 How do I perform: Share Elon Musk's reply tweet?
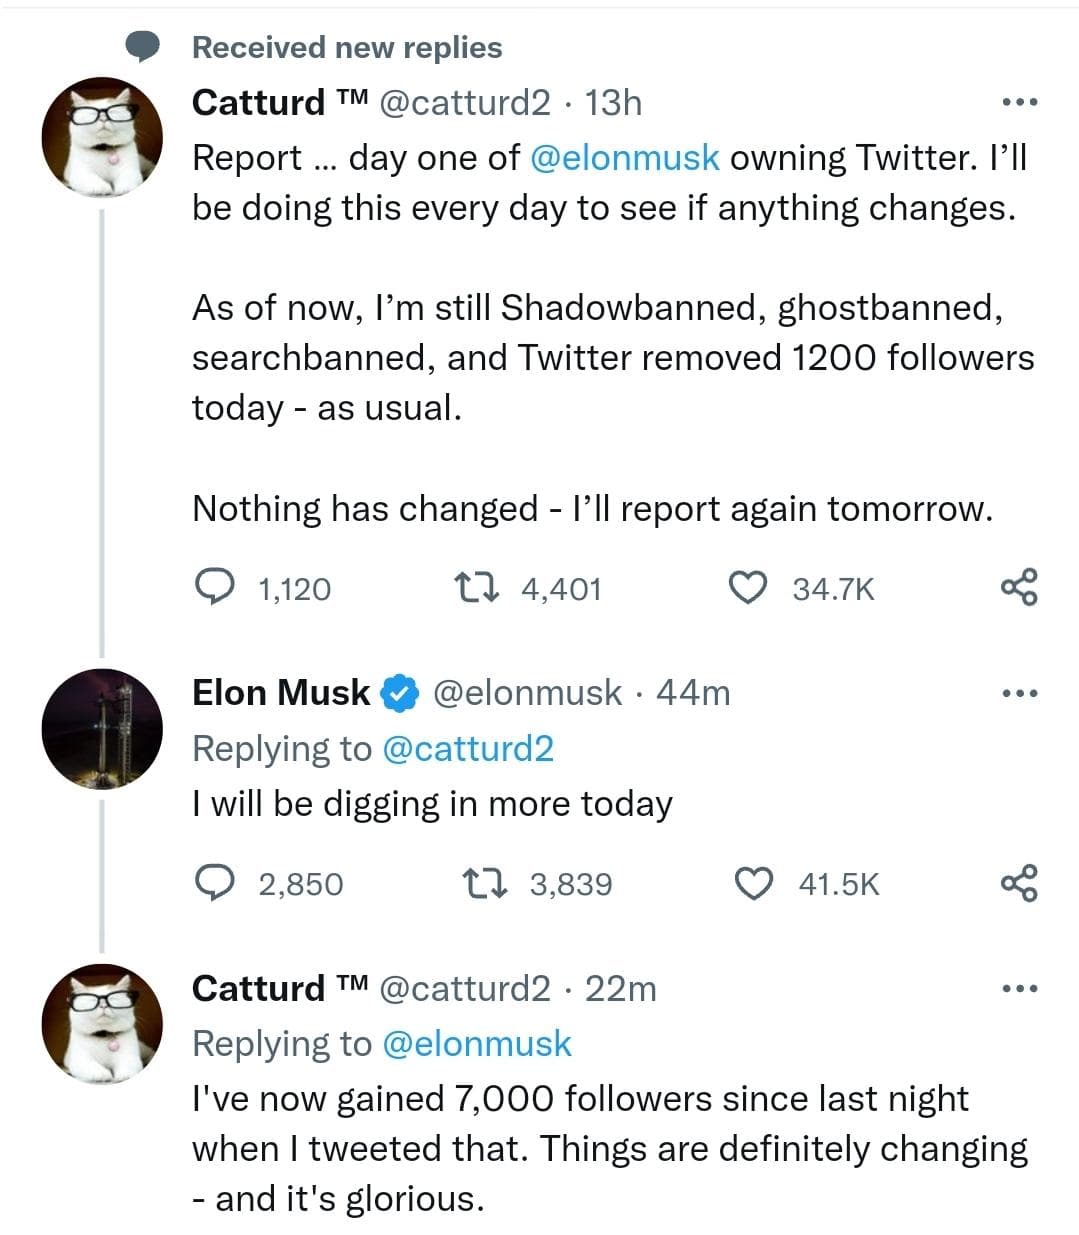click(x=1019, y=883)
